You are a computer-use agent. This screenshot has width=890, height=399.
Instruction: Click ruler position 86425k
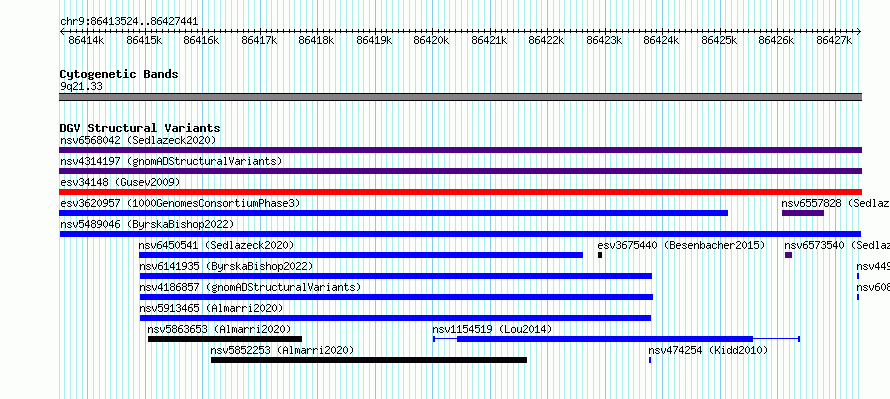(x=719, y=40)
